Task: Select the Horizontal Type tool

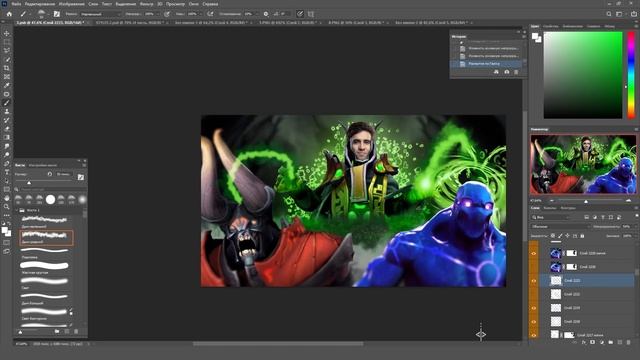Action: coord(7,172)
